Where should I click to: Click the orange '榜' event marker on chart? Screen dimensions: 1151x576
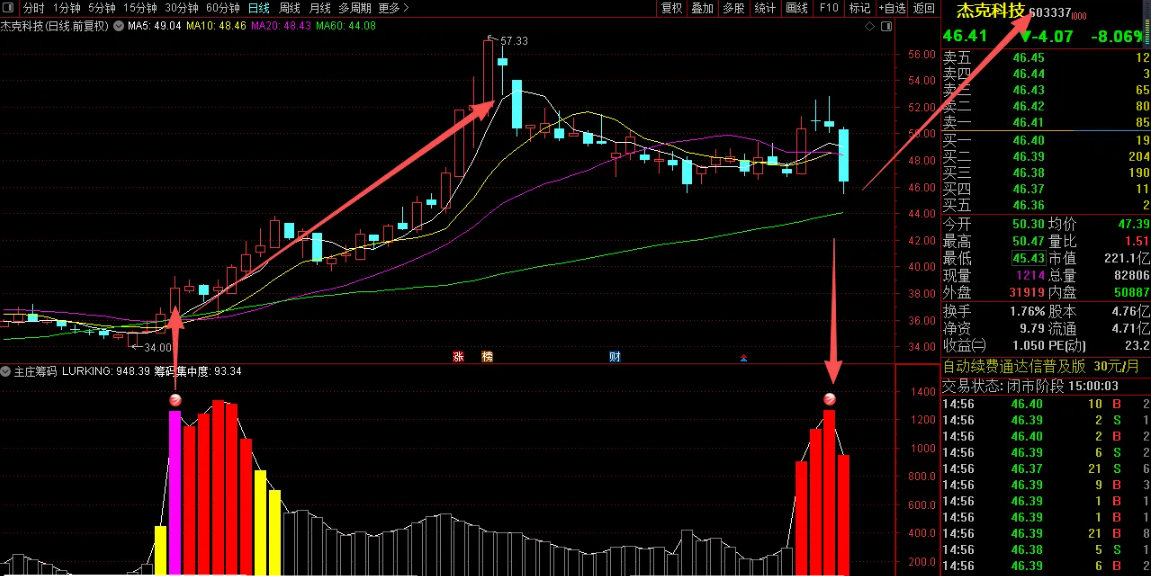click(x=487, y=356)
